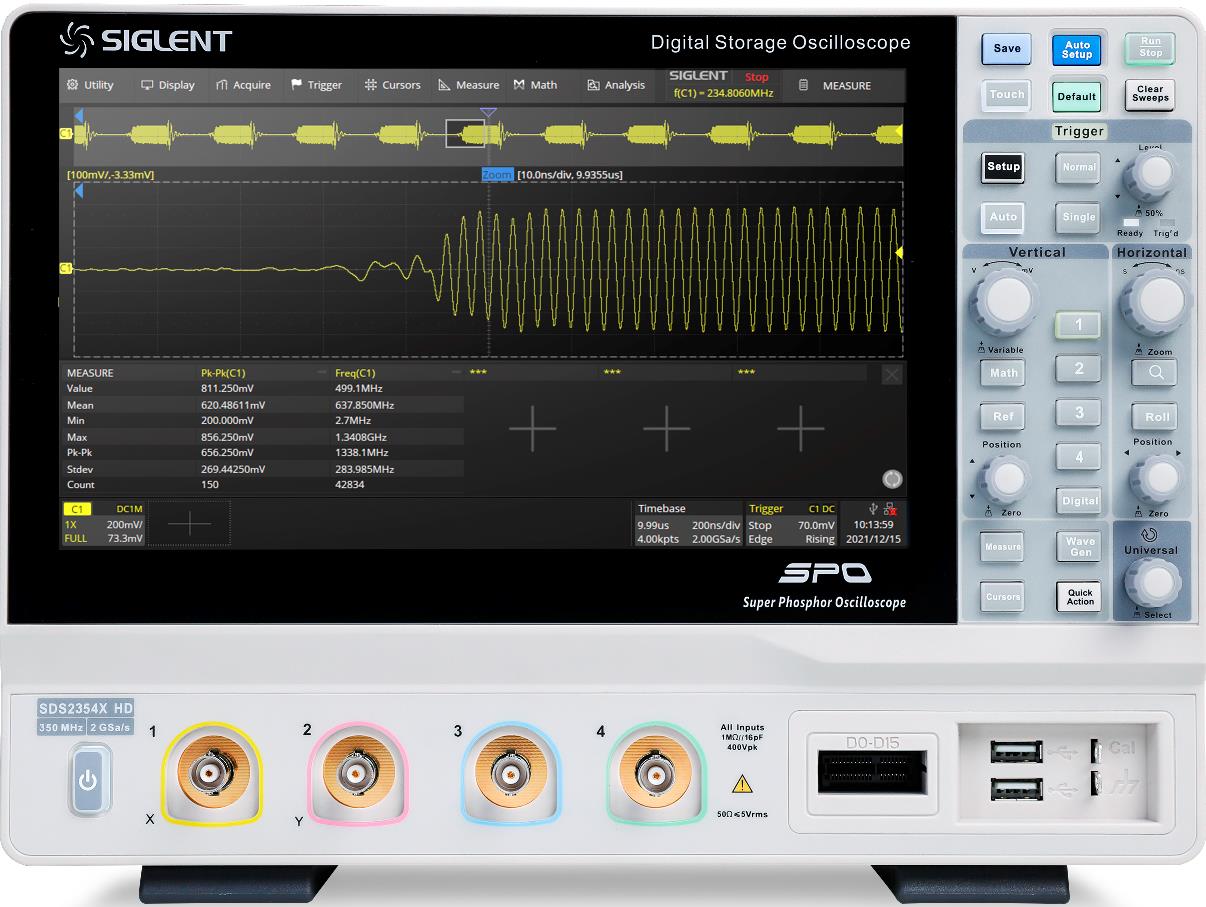The width and height of the screenshot is (1206, 907).
Task: Open the C1 channel descriptor box
Action: click(x=104, y=524)
